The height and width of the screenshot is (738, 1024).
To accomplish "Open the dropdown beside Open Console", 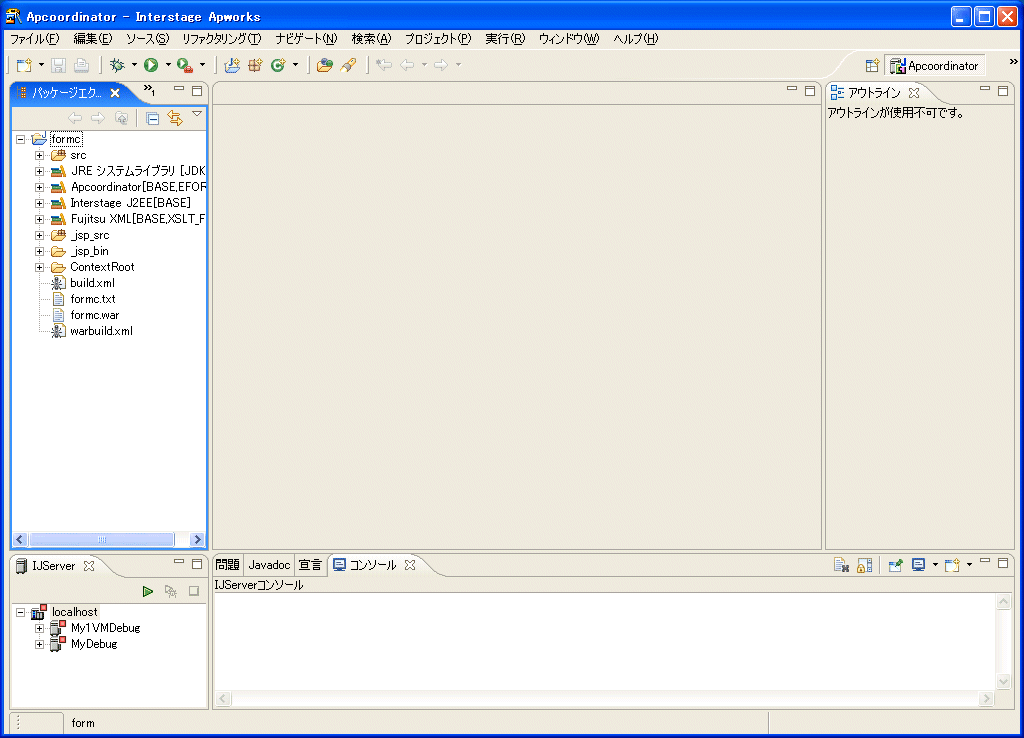I will [969, 565].
